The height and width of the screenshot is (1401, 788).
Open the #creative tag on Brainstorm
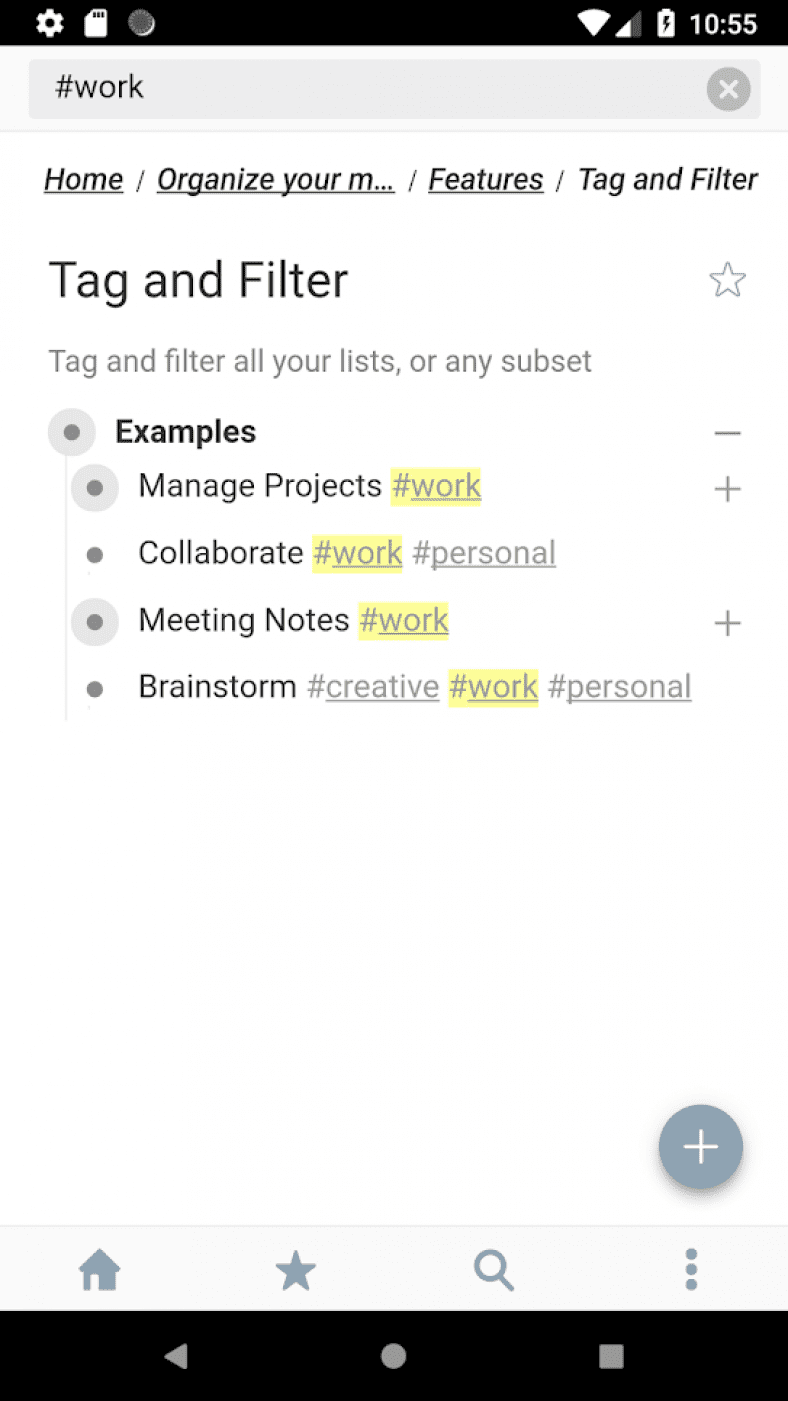pos(372,687)
